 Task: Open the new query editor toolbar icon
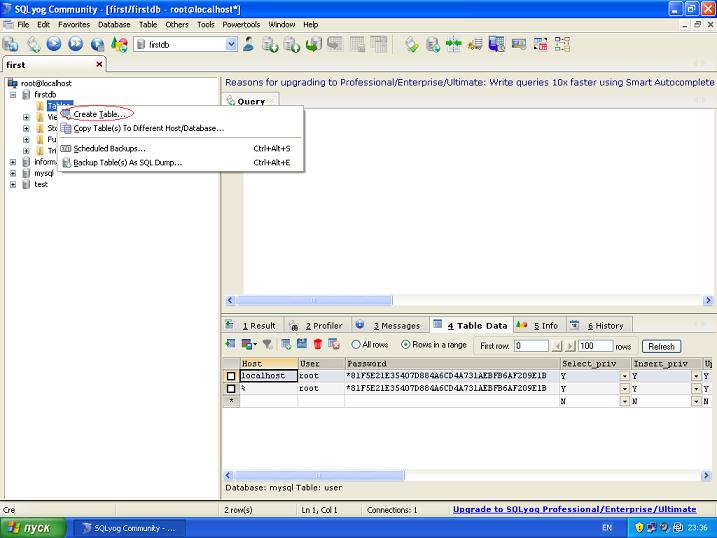pos(33,44)
